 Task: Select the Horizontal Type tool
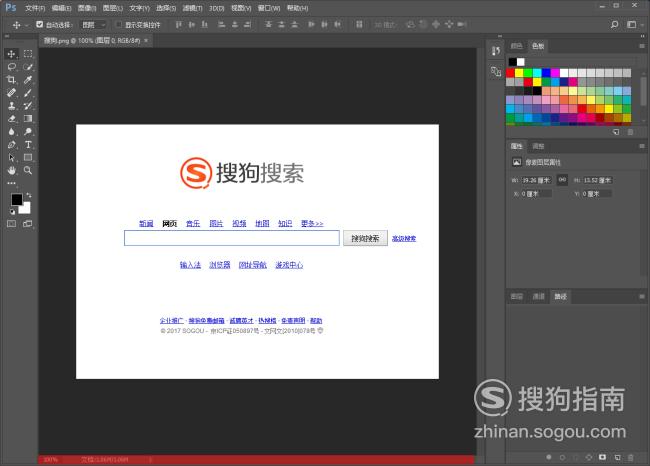point(28,145)
